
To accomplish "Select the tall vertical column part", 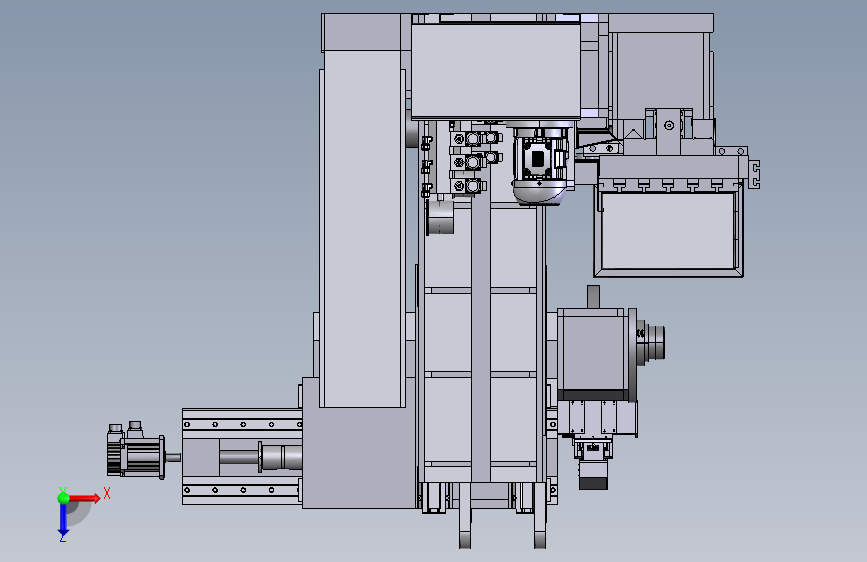I will coord(363,229).
